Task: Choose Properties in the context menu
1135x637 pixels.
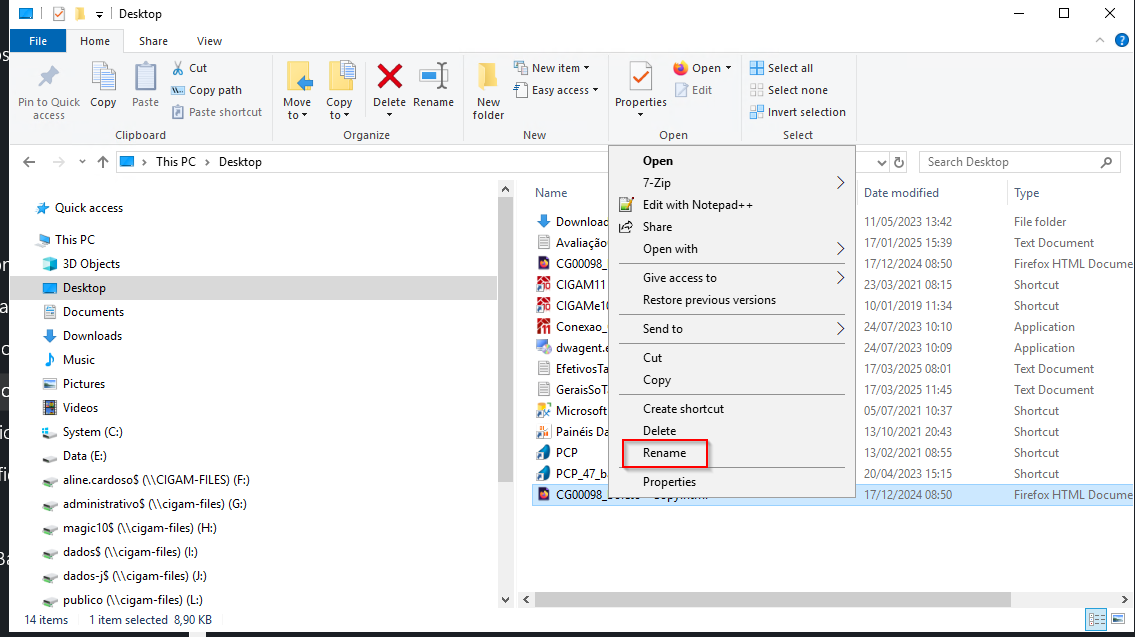Action: 732,482
